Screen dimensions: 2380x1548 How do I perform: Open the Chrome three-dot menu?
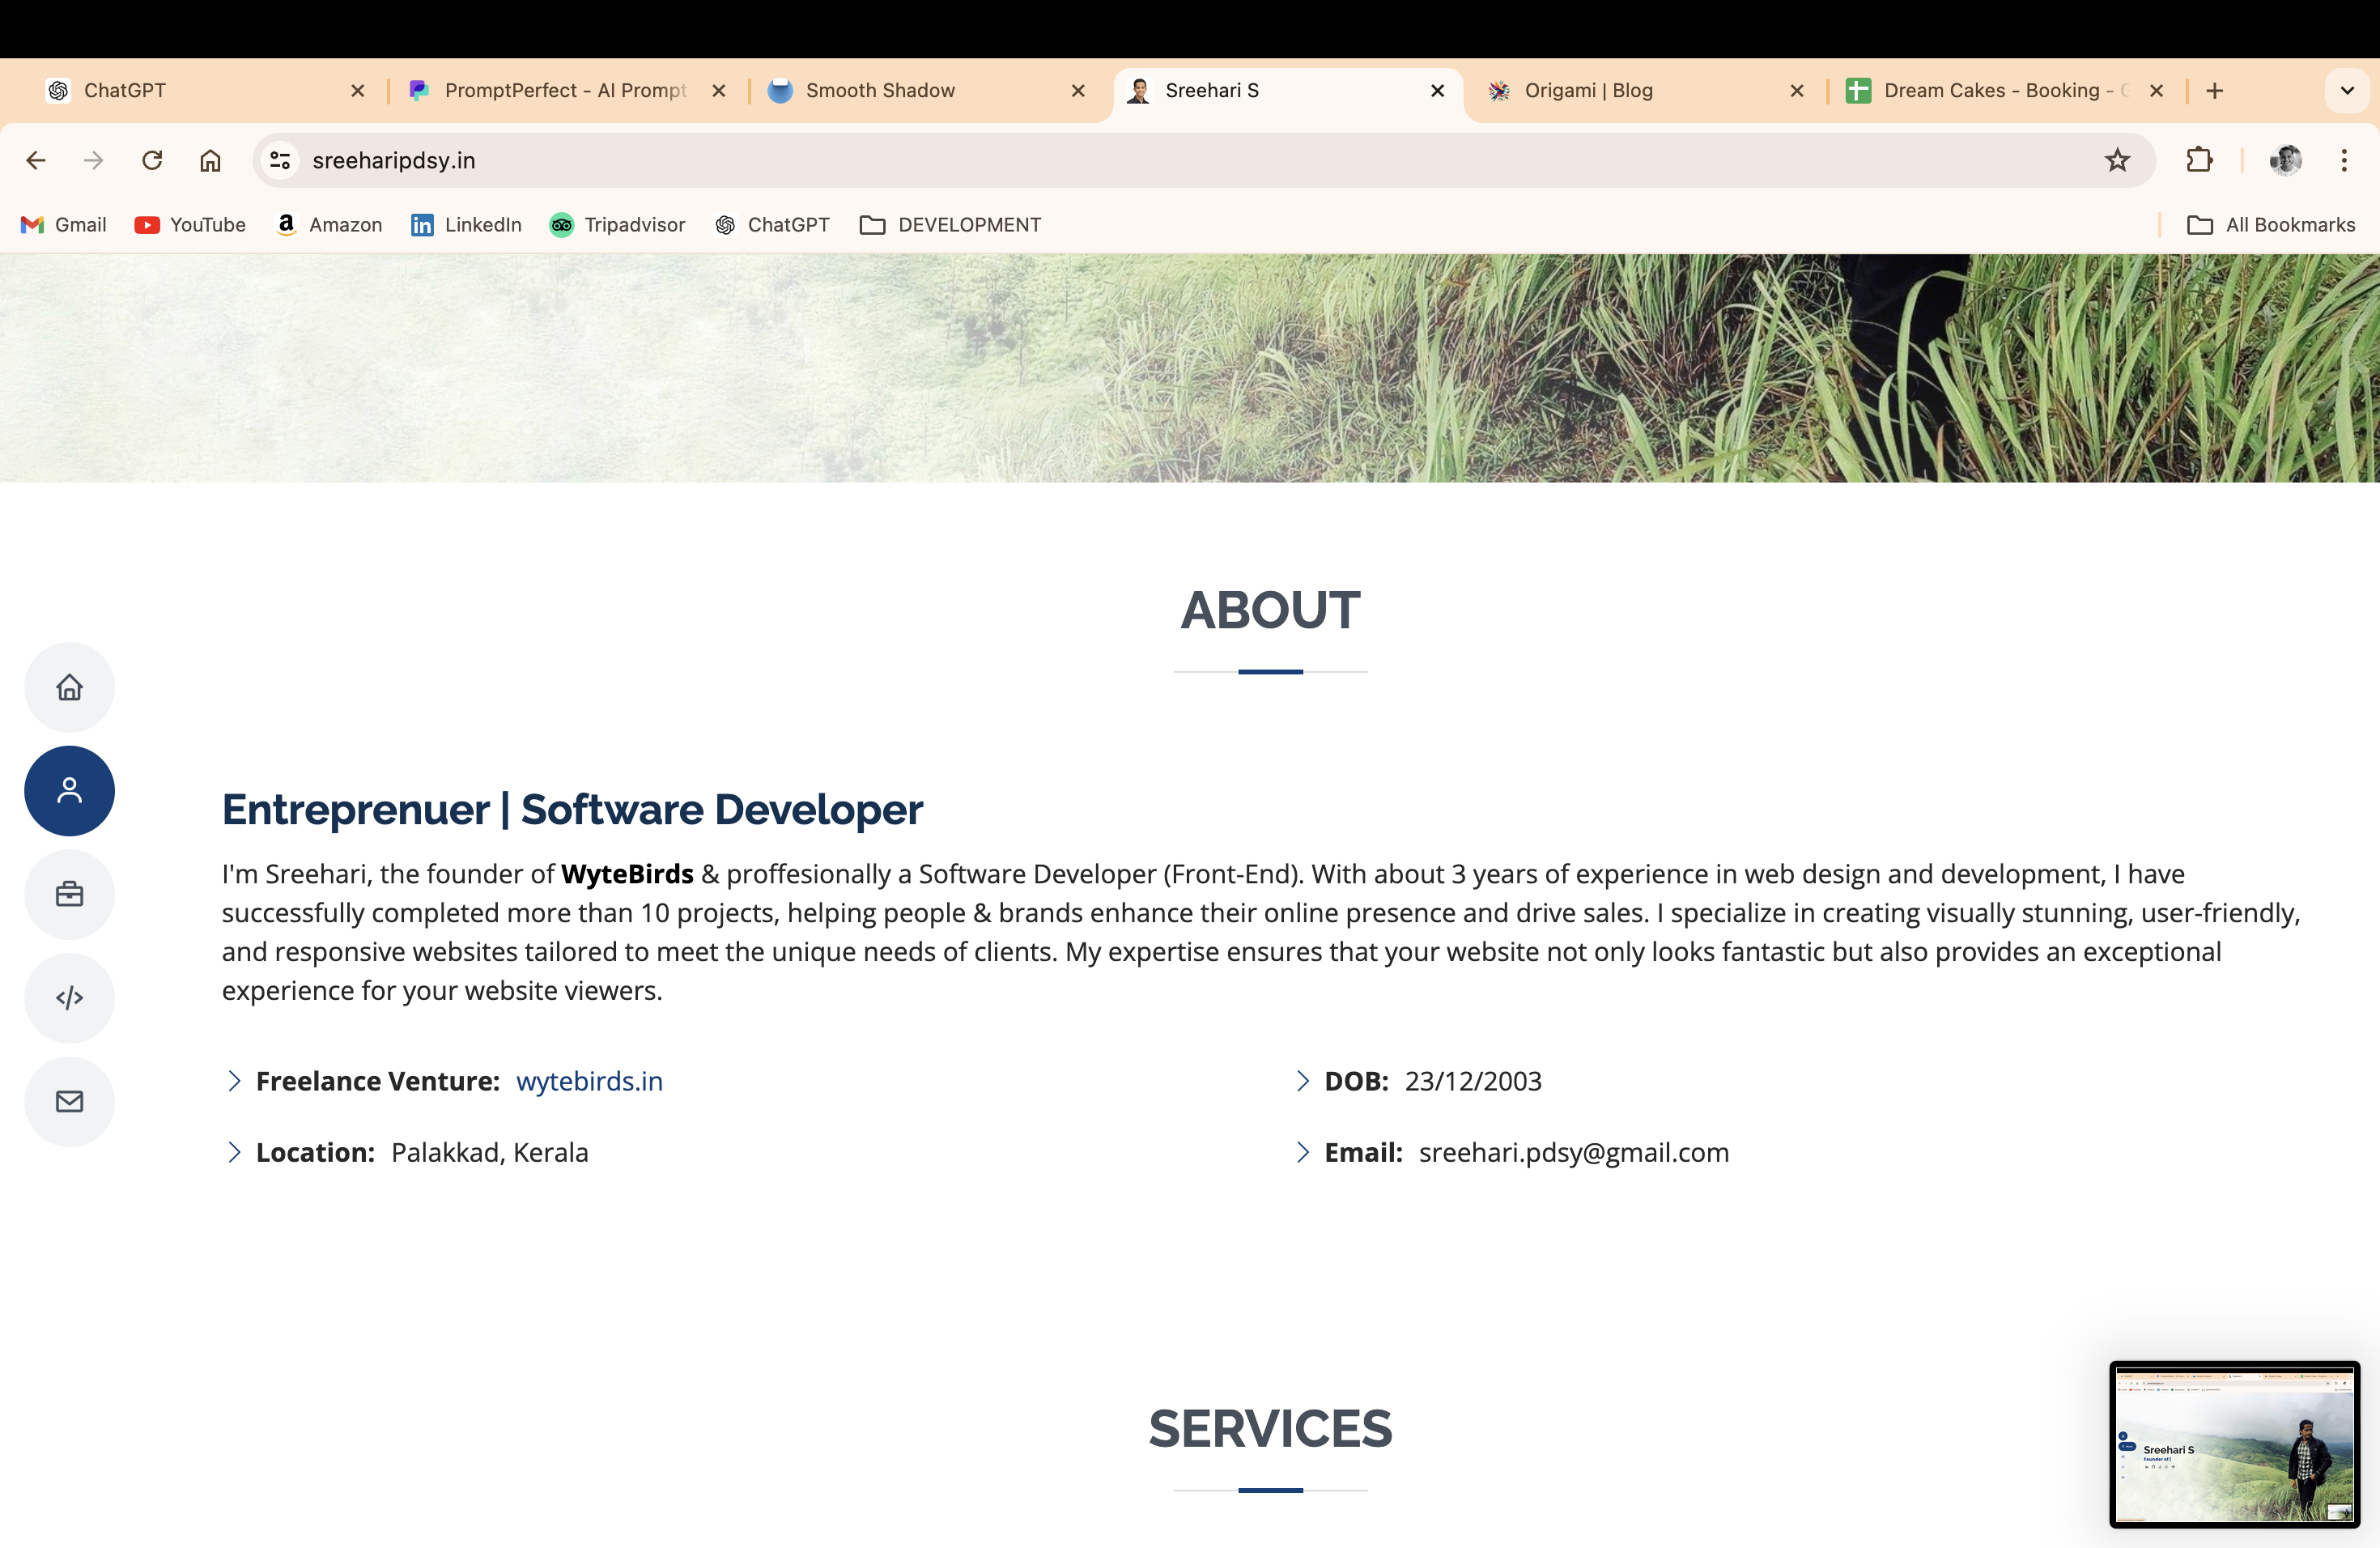(2343, 160)
